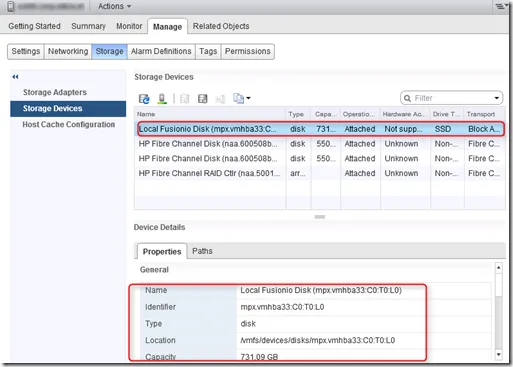Switch to the Getting Started tab
The image size is (513, 367).
(34, 26)
